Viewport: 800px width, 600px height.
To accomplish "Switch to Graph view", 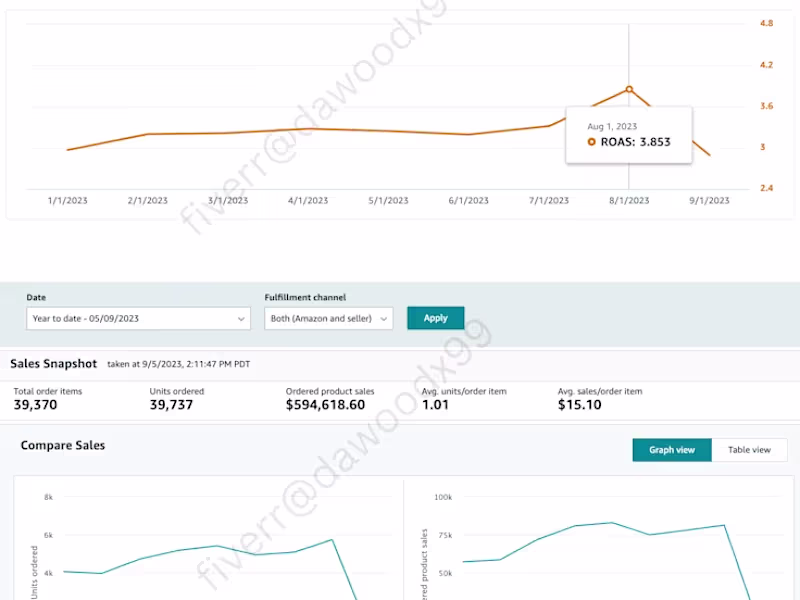I will (671, 450).
